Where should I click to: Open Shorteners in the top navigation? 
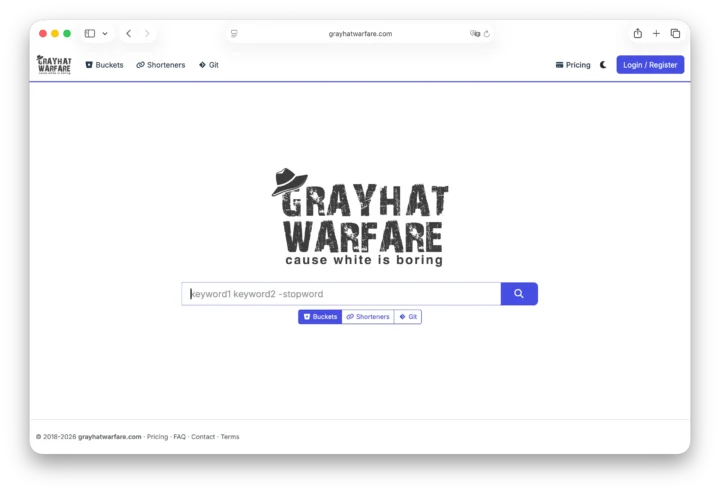[161, 65]
